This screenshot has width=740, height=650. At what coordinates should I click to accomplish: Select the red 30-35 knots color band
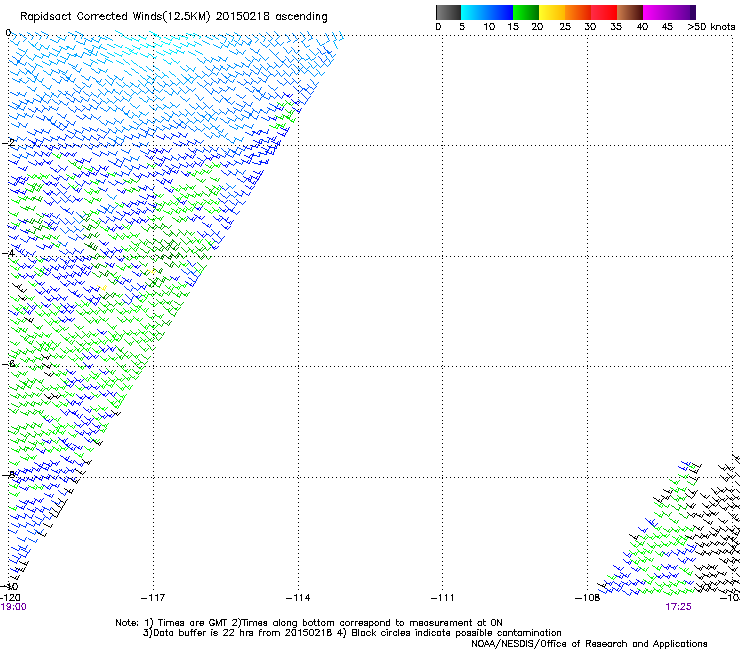(x=604, y=12)
